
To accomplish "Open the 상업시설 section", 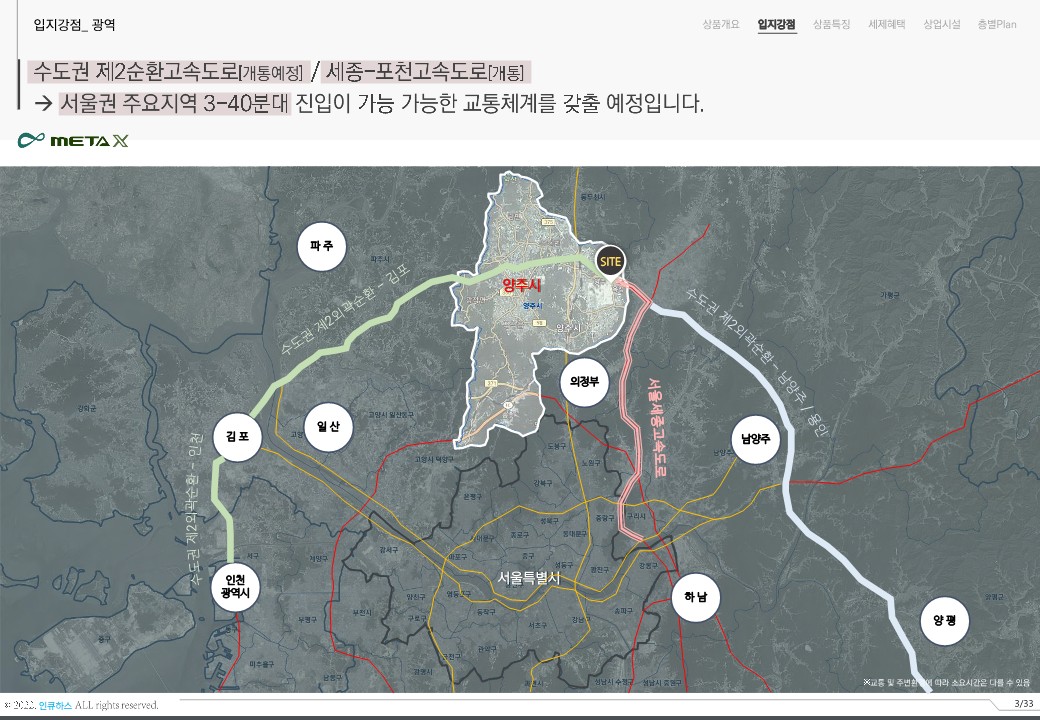I will pos(941,25).
